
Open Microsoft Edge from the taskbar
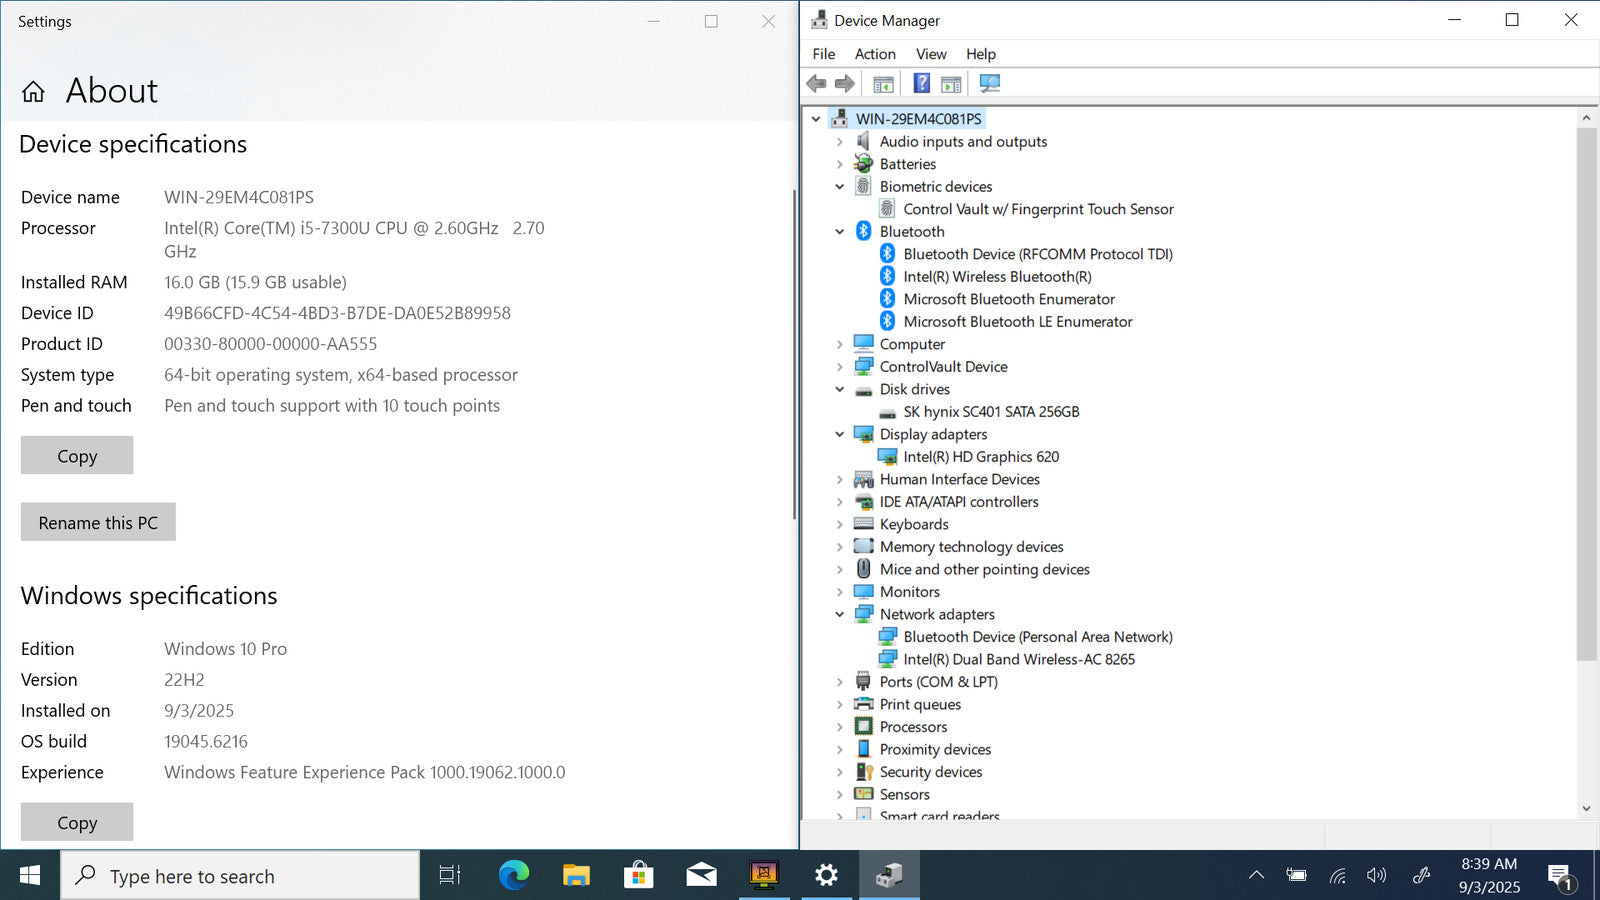514,876
